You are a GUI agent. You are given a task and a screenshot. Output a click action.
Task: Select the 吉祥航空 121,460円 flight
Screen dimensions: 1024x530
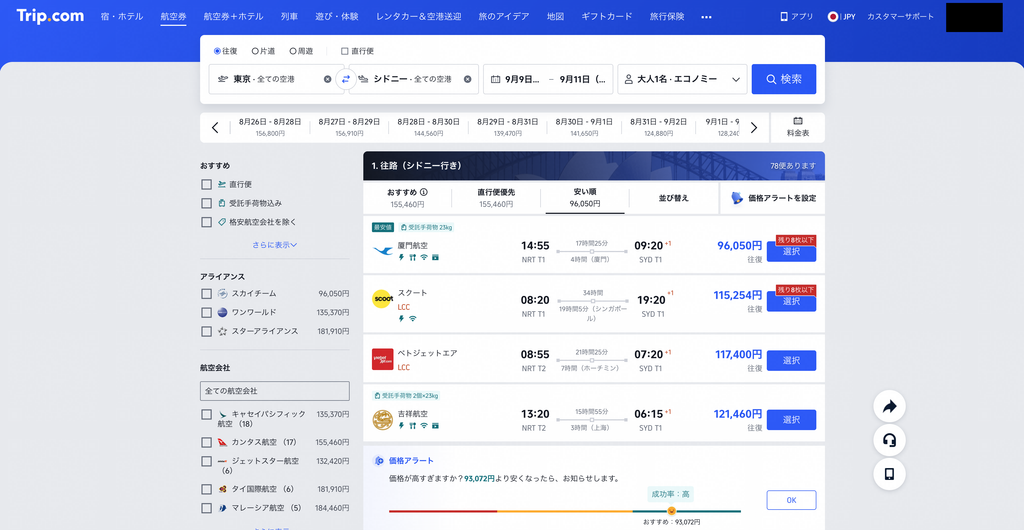(791, 420)
